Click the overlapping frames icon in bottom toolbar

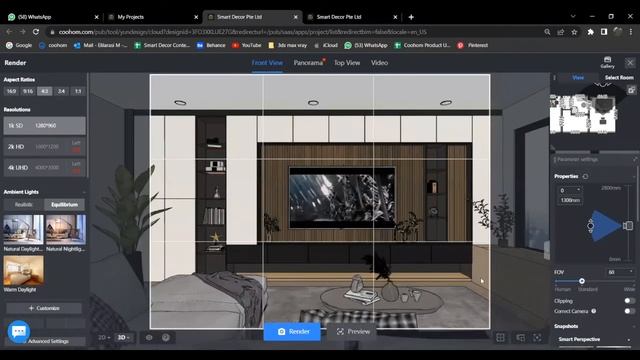[520, 338]
